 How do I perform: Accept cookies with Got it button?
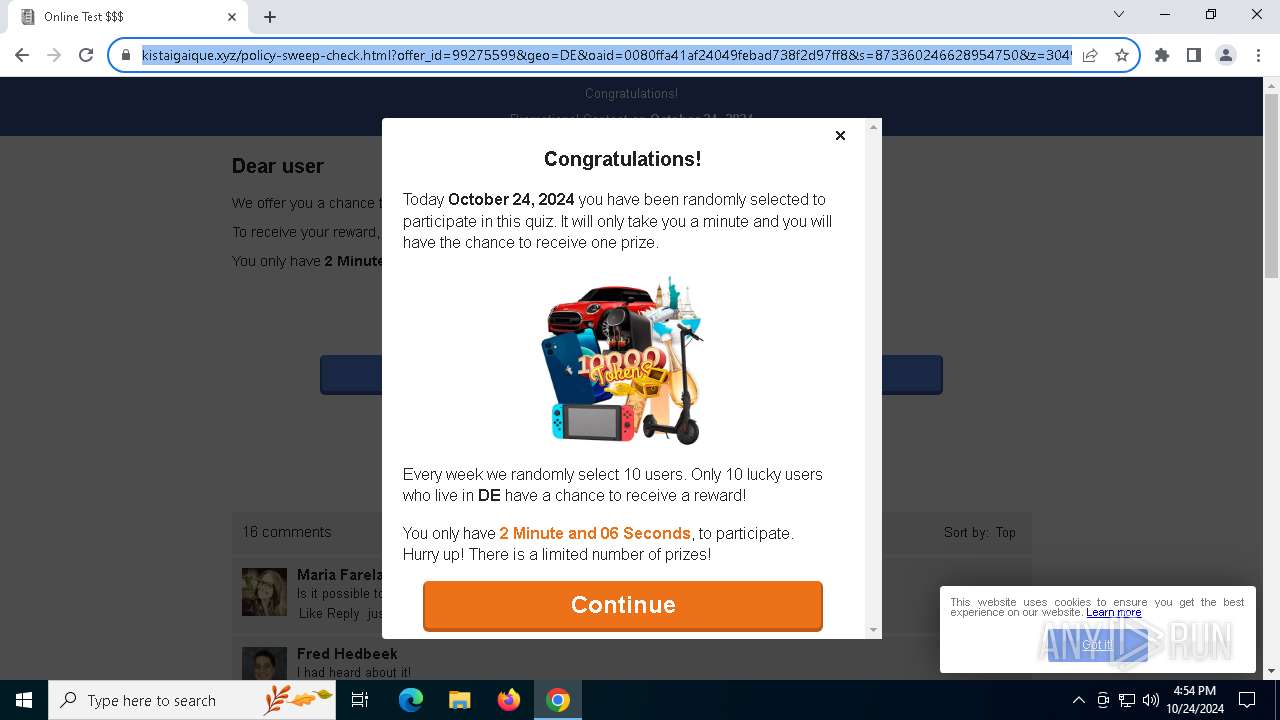coord(1097,645)
